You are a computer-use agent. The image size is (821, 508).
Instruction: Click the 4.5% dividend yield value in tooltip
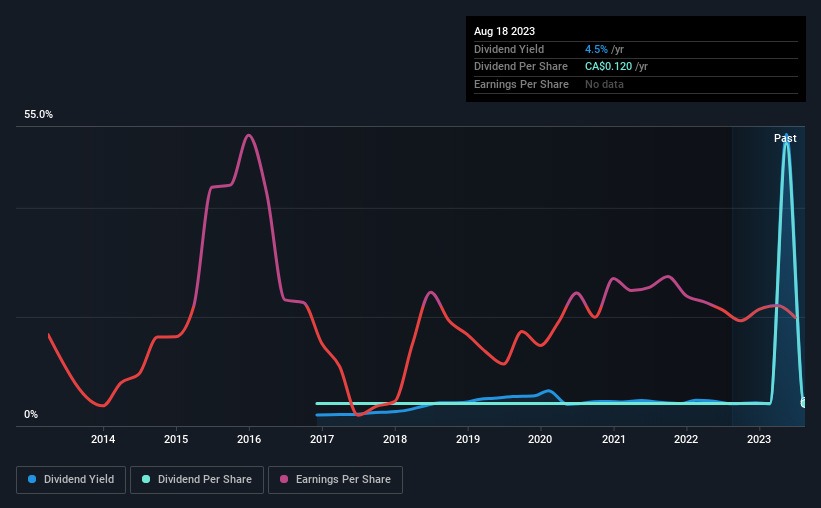point(596,49)
